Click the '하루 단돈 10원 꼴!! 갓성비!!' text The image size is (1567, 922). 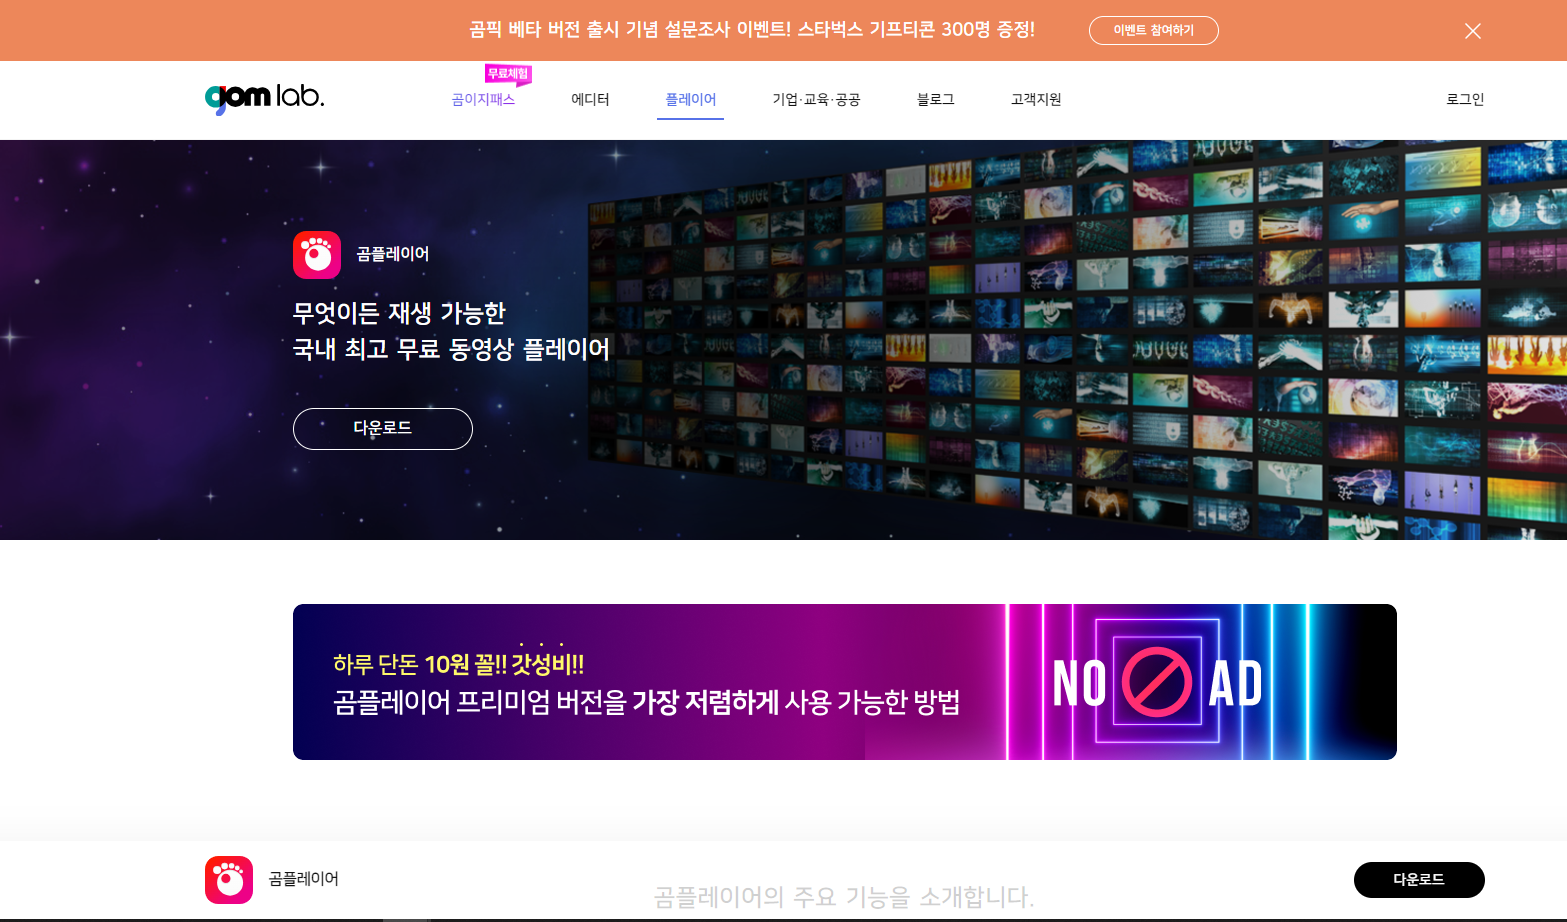(x=459, y=663)
